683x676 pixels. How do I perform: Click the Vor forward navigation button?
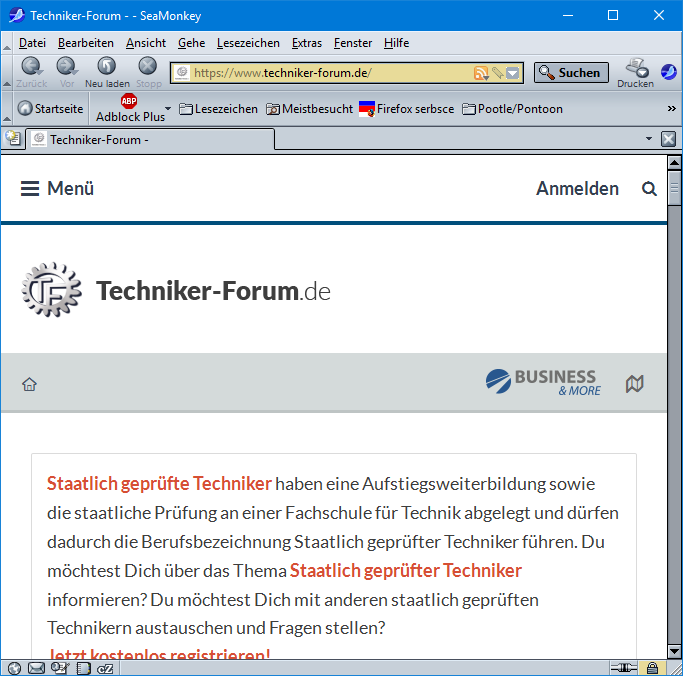[67, 73]
